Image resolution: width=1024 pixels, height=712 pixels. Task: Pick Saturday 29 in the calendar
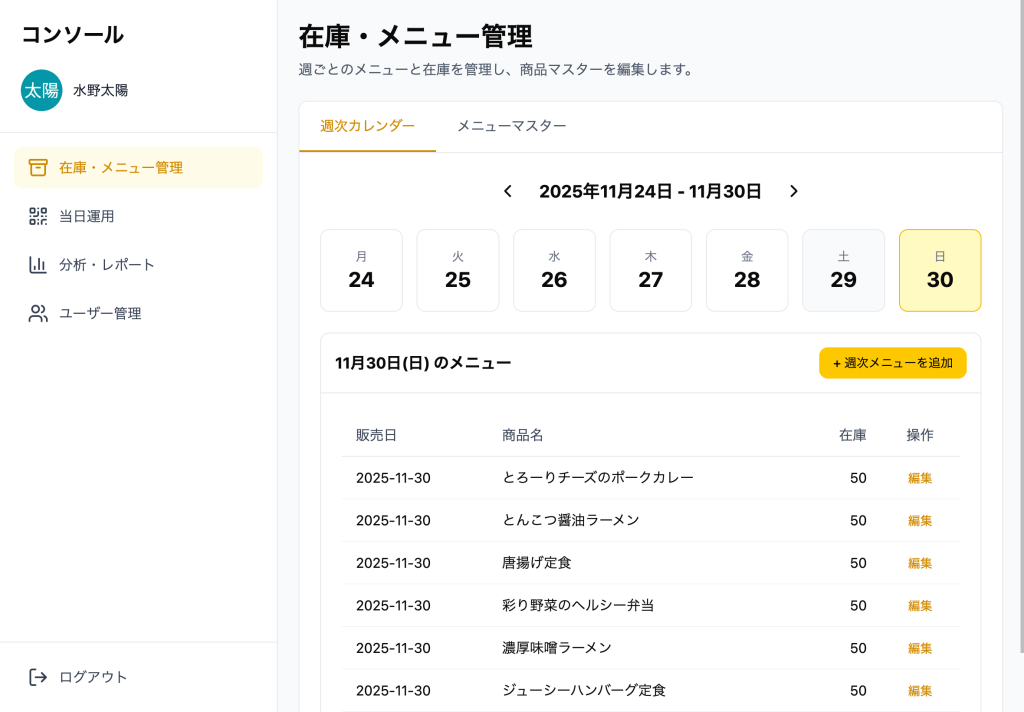click(x=843, y=270)
